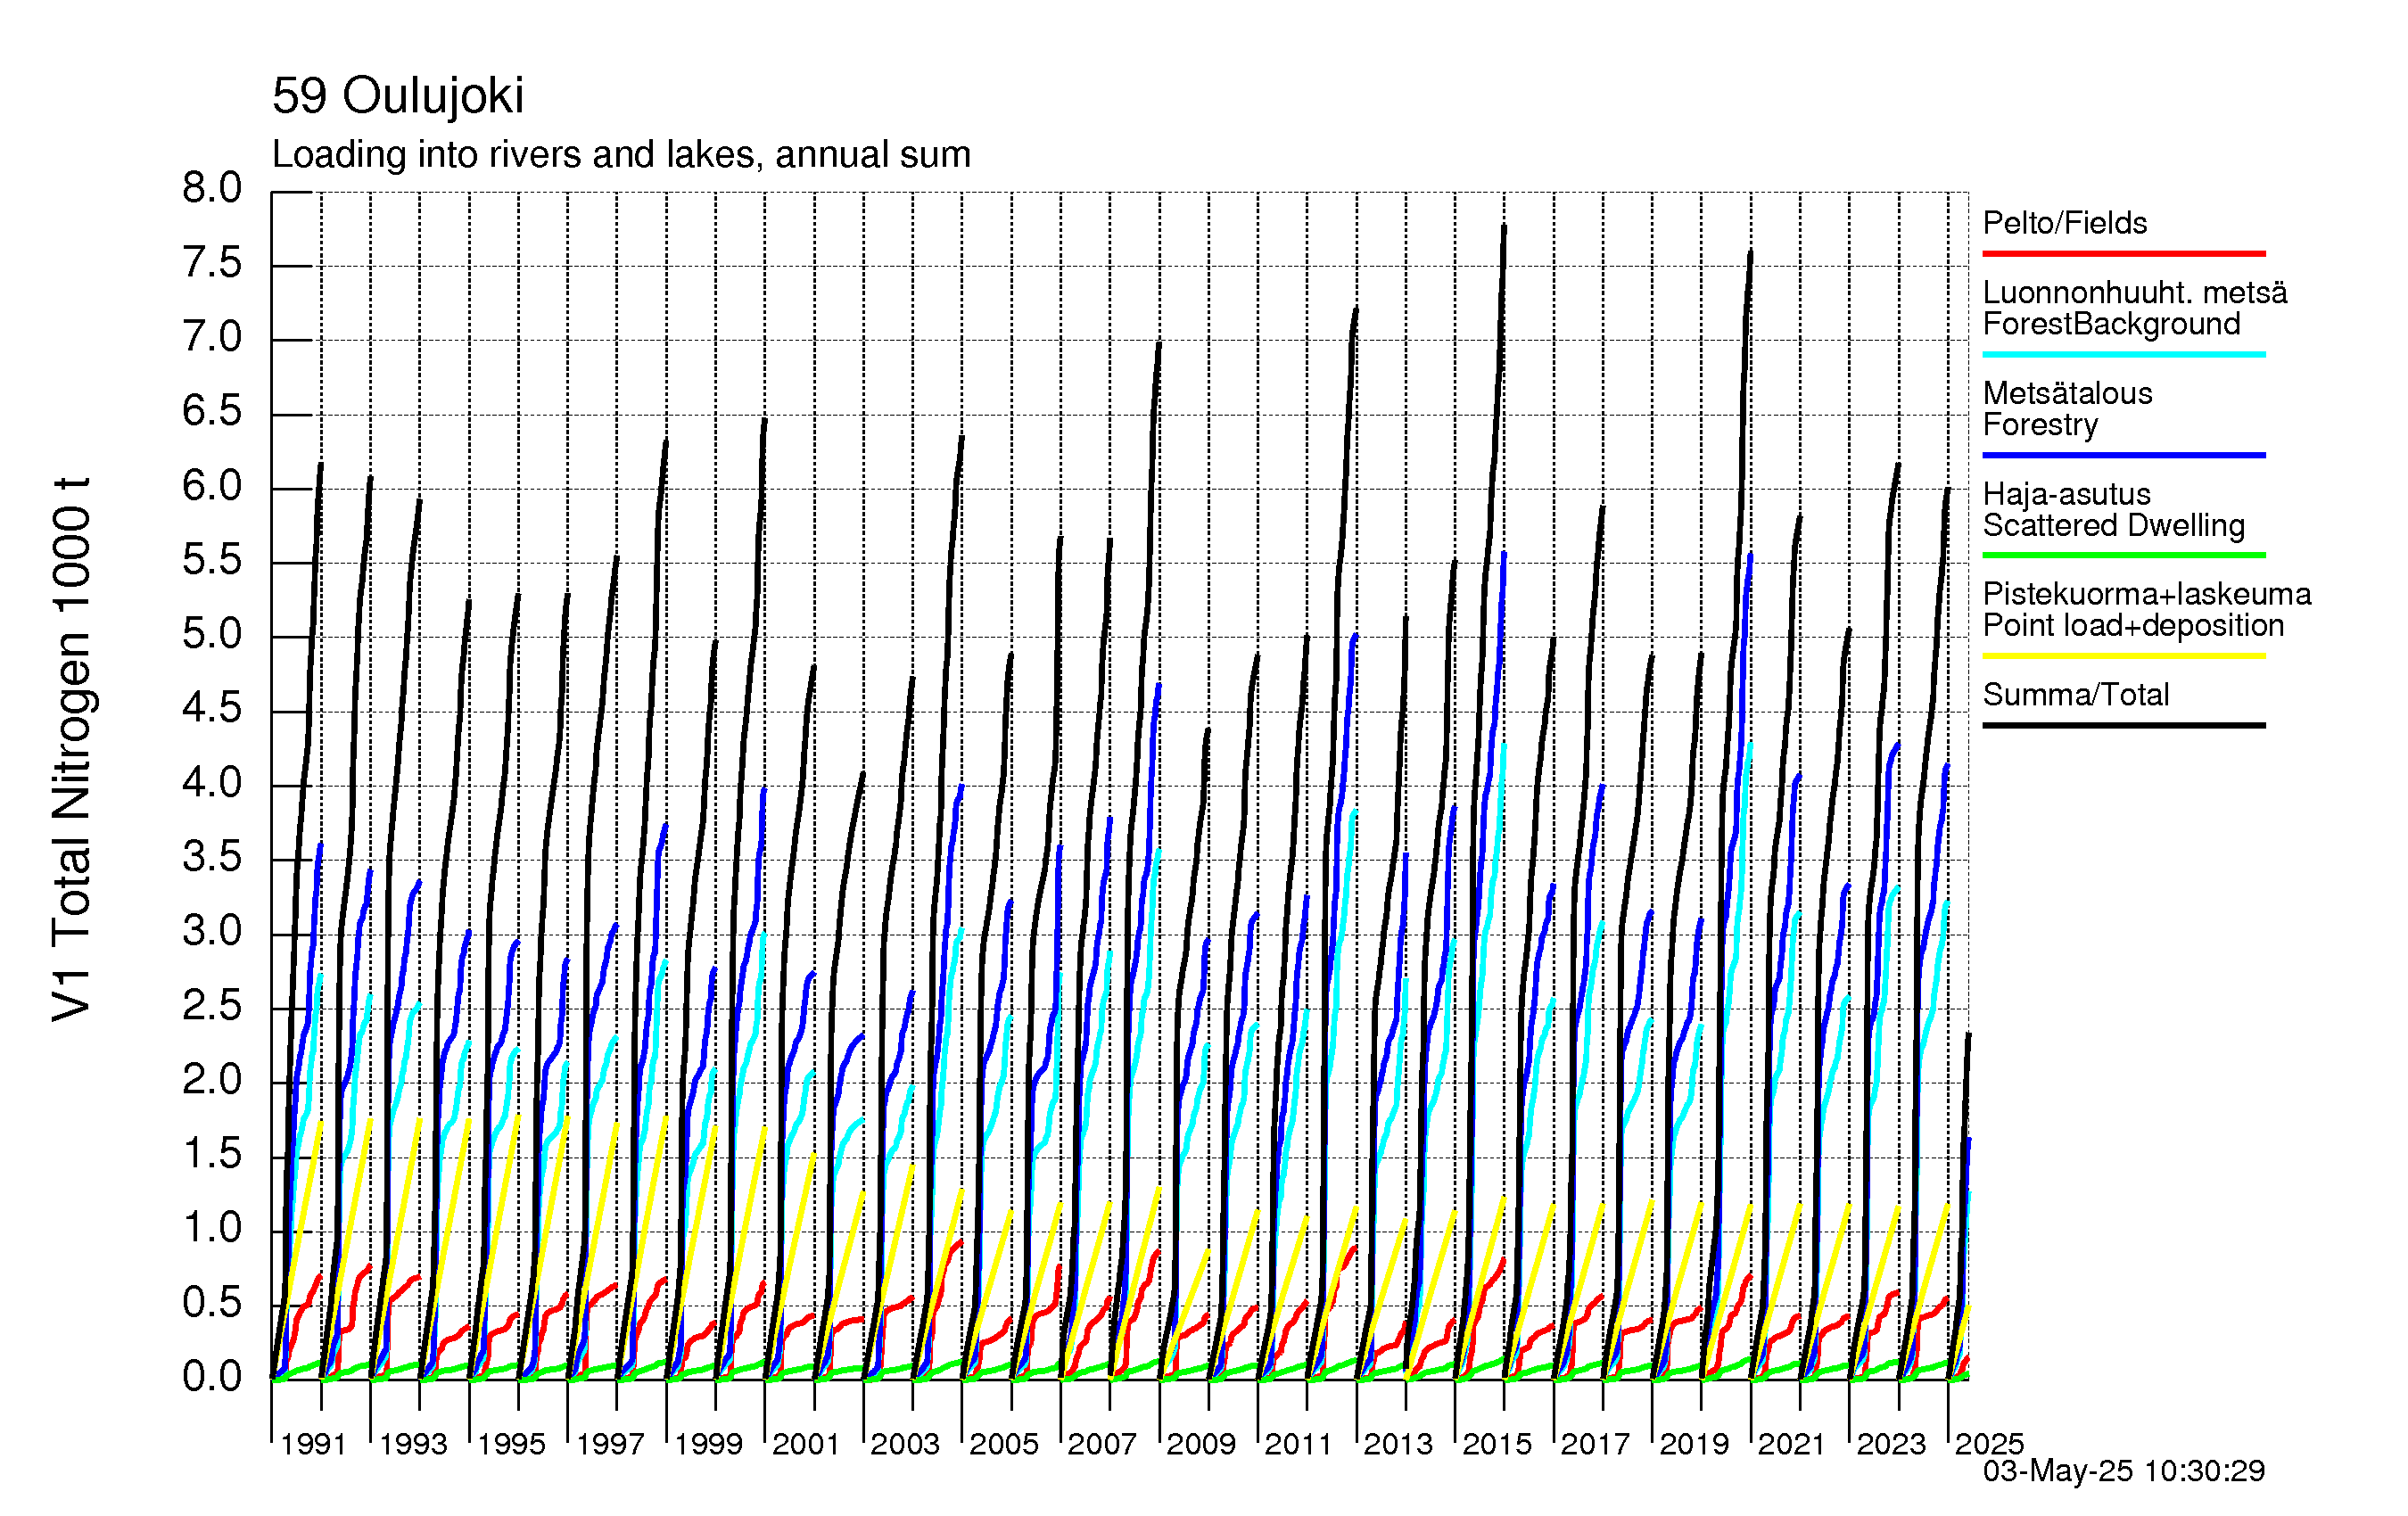Click the 'ForestBackground' legend label
This screenshot has width=2408, height=1516.
pyautogui.click(x=2111, y=324)
